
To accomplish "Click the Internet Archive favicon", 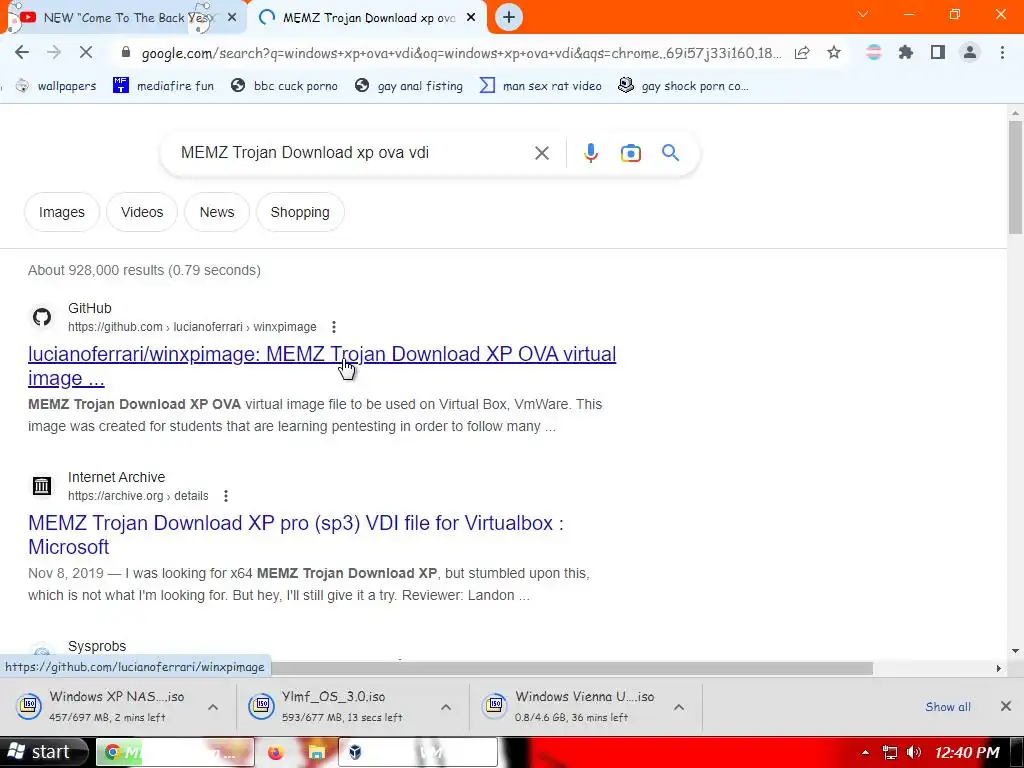I will click(x=42, y=486).
